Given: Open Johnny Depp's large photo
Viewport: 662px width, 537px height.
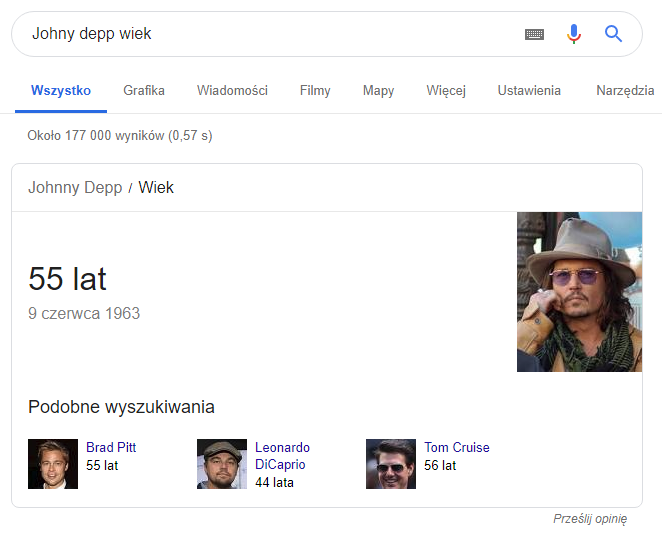Looking at the screenshot, I should [579, 292].
